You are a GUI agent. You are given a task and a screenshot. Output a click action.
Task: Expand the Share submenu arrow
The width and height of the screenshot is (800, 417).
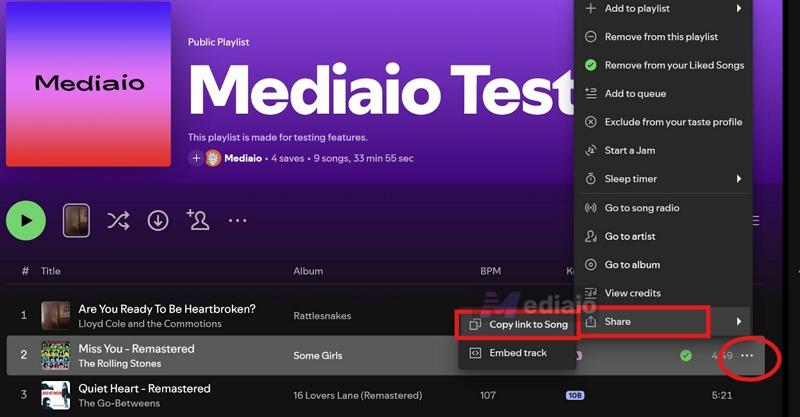739,322
